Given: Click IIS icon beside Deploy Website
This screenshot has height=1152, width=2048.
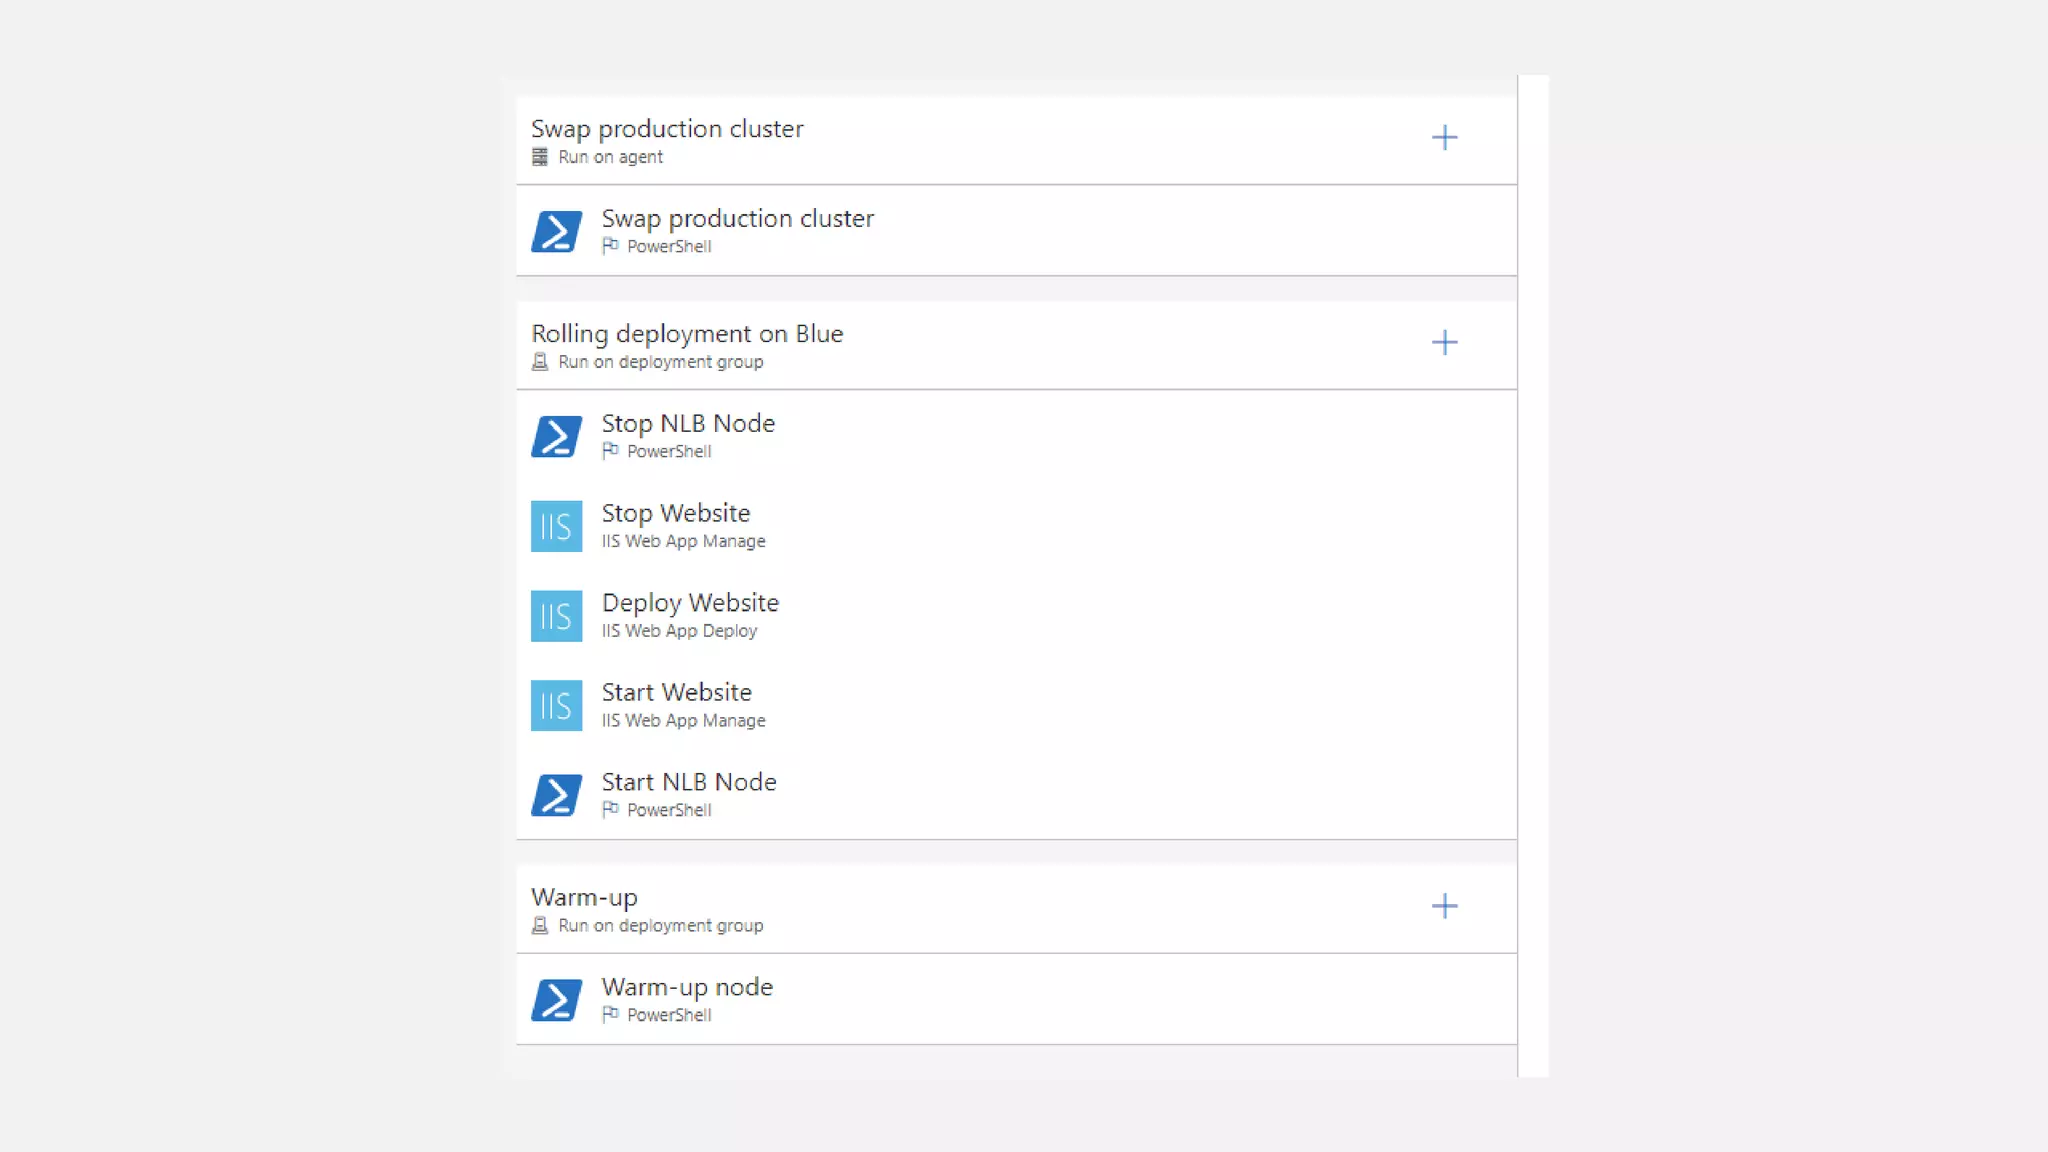Looking at the screenshot, I should [x=556, y=616].
